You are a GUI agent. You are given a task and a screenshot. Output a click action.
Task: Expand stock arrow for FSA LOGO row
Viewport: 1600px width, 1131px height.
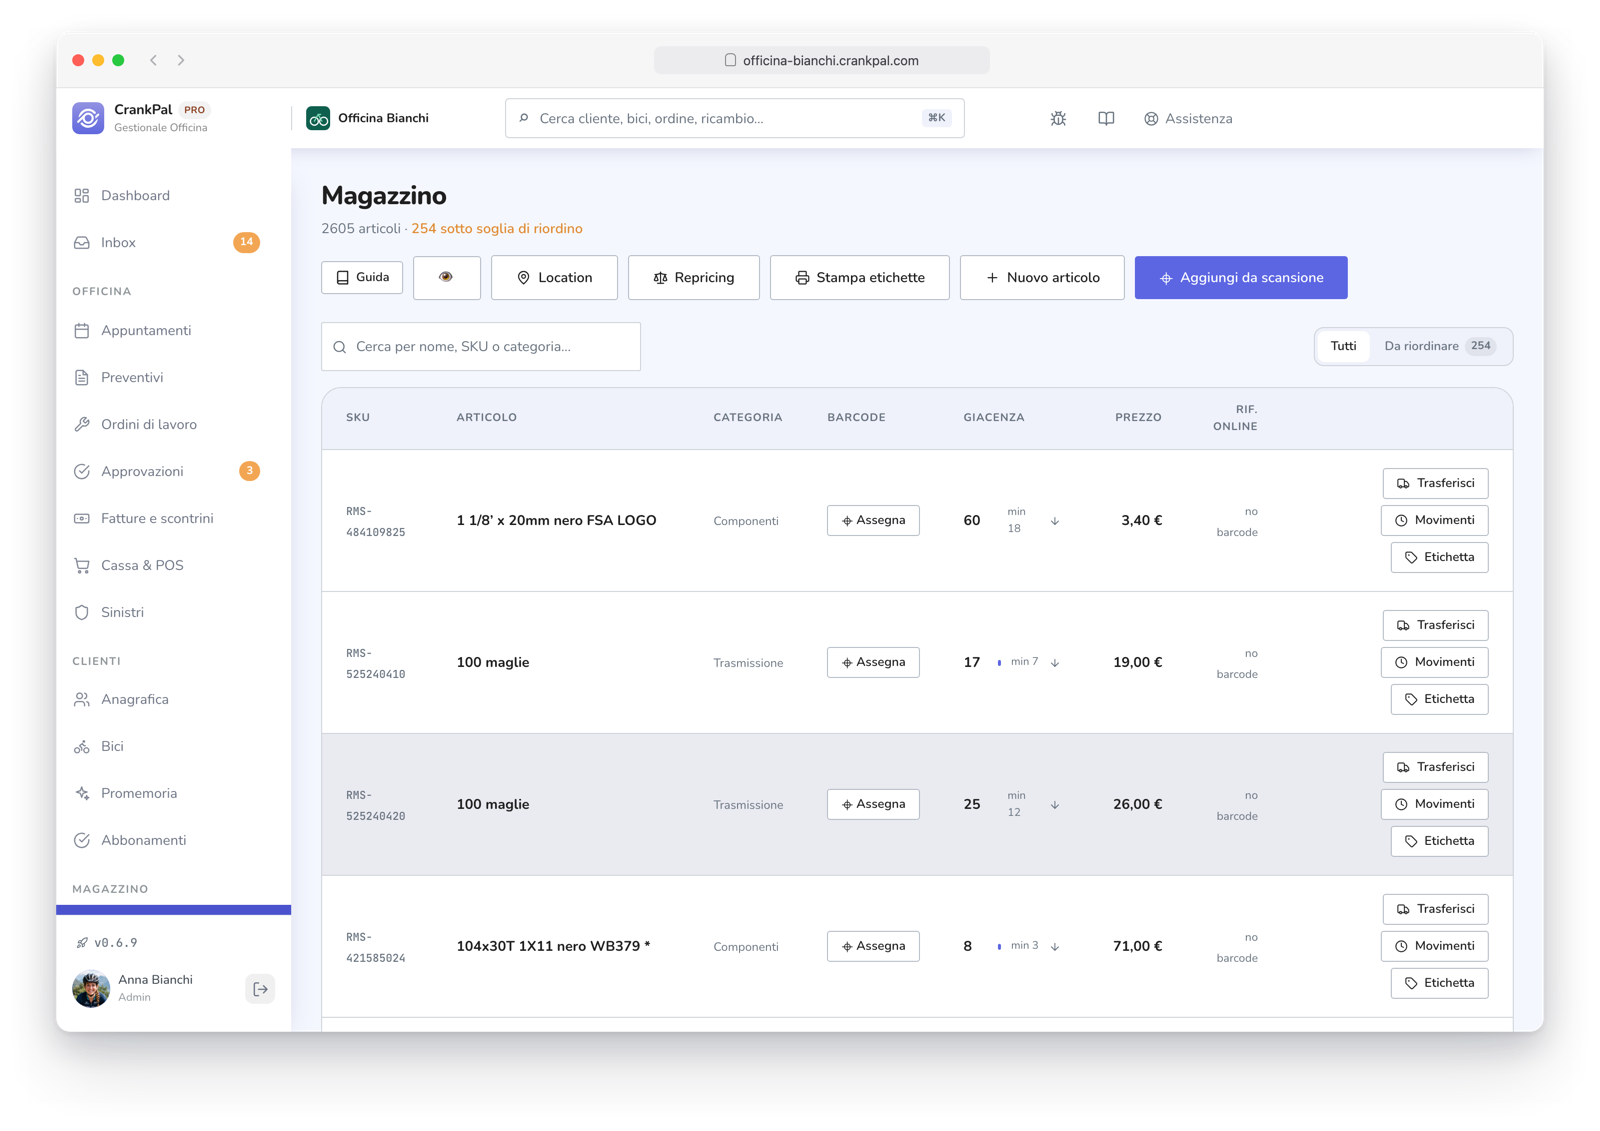point(1055,521)
